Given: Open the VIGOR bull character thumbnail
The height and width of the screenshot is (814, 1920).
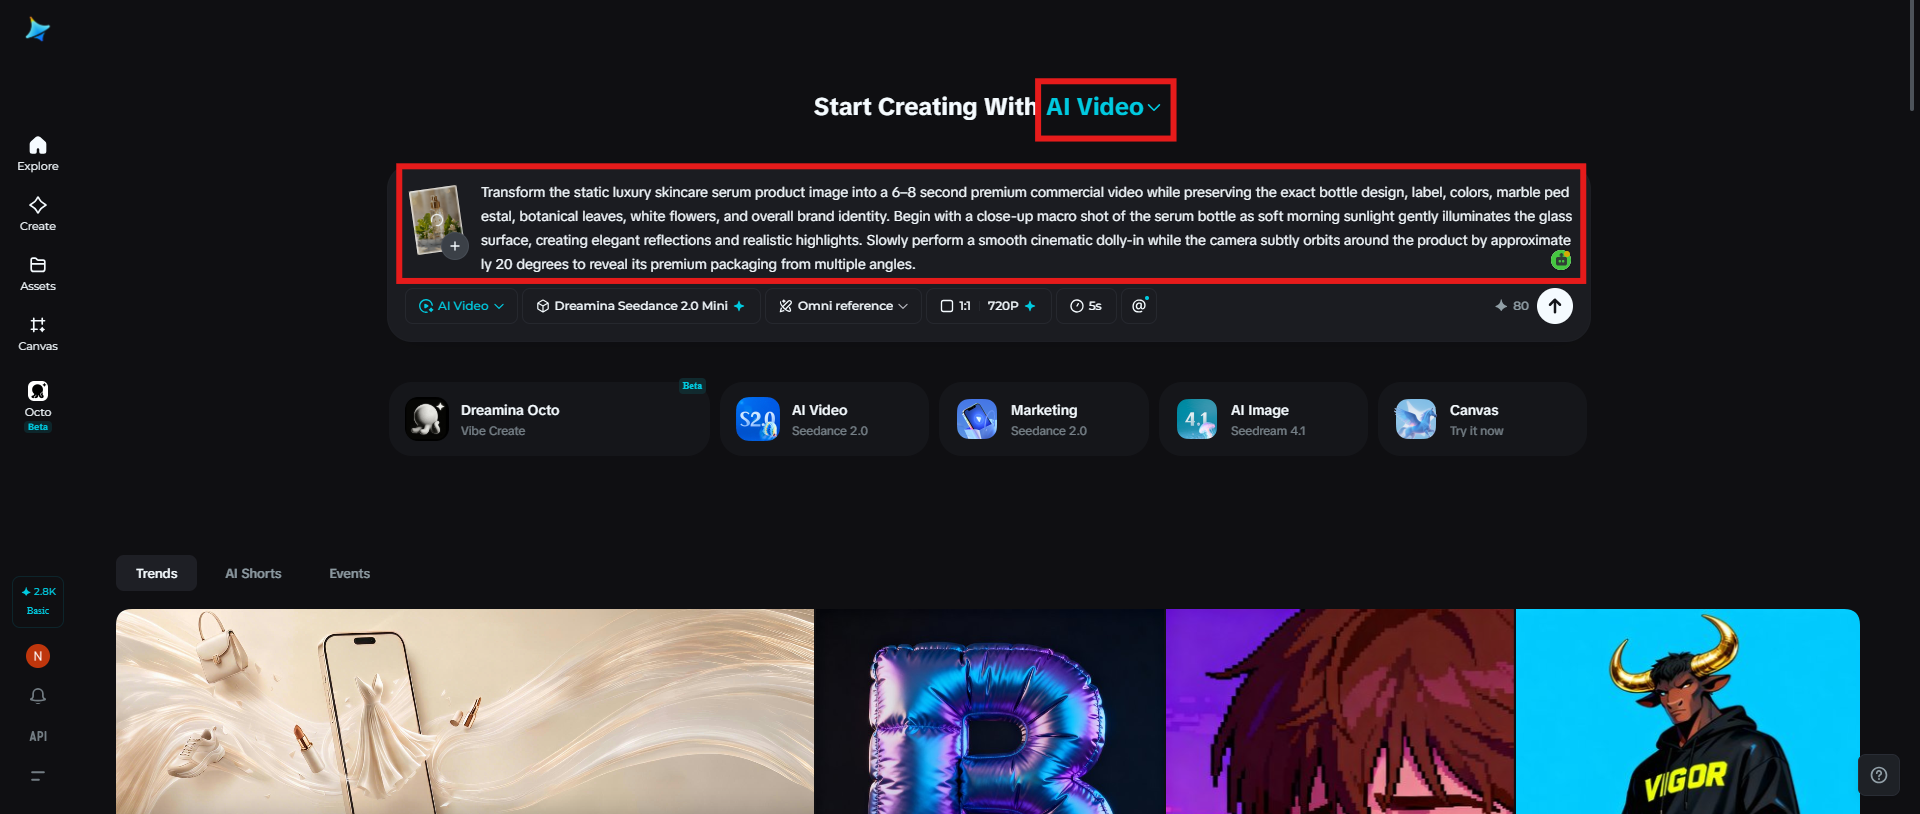Looking at the screenshot, I should tap(1688, 711).
